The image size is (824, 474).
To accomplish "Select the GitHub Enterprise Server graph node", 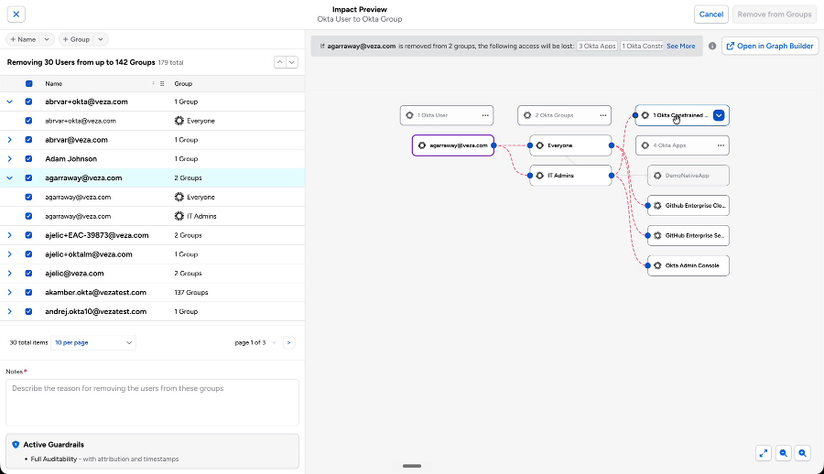I will [x=688, y=235].
